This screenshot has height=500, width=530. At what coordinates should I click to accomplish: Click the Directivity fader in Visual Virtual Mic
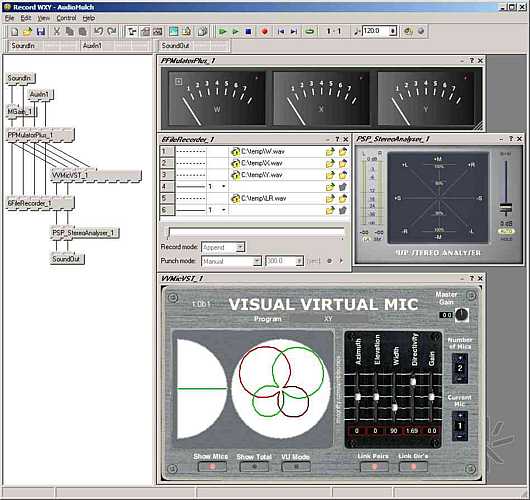[413, 381]
